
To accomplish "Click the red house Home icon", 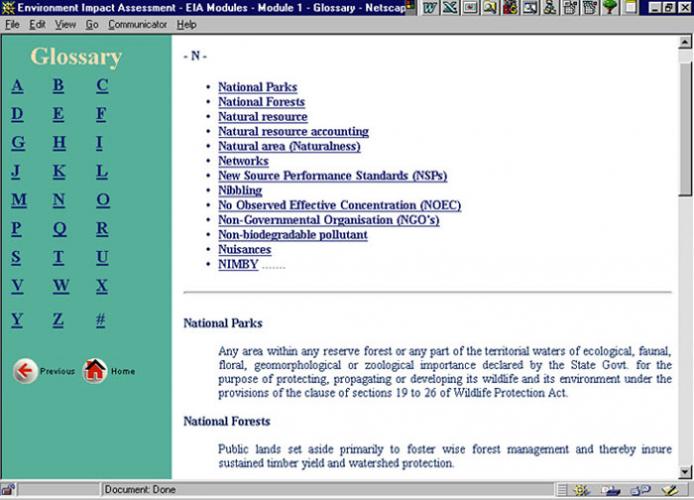I will pyautogui.click(x=95, y=370).
